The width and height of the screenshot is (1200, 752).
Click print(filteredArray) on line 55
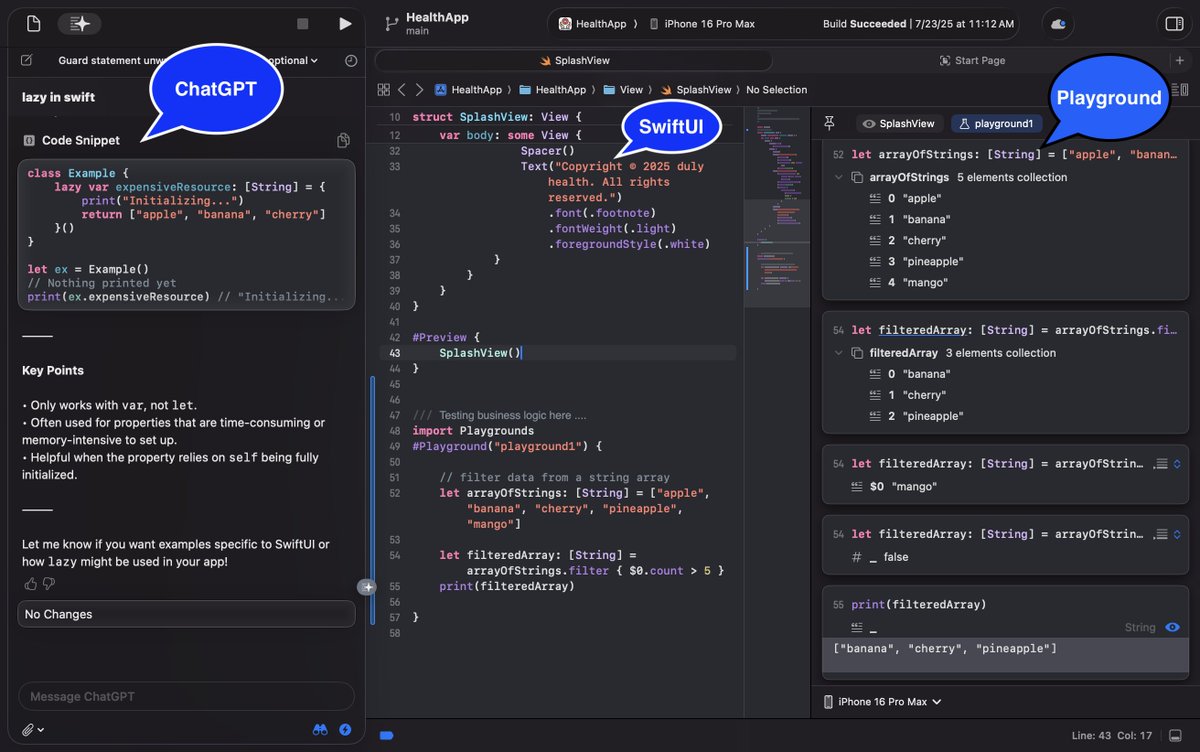(507, 586)
